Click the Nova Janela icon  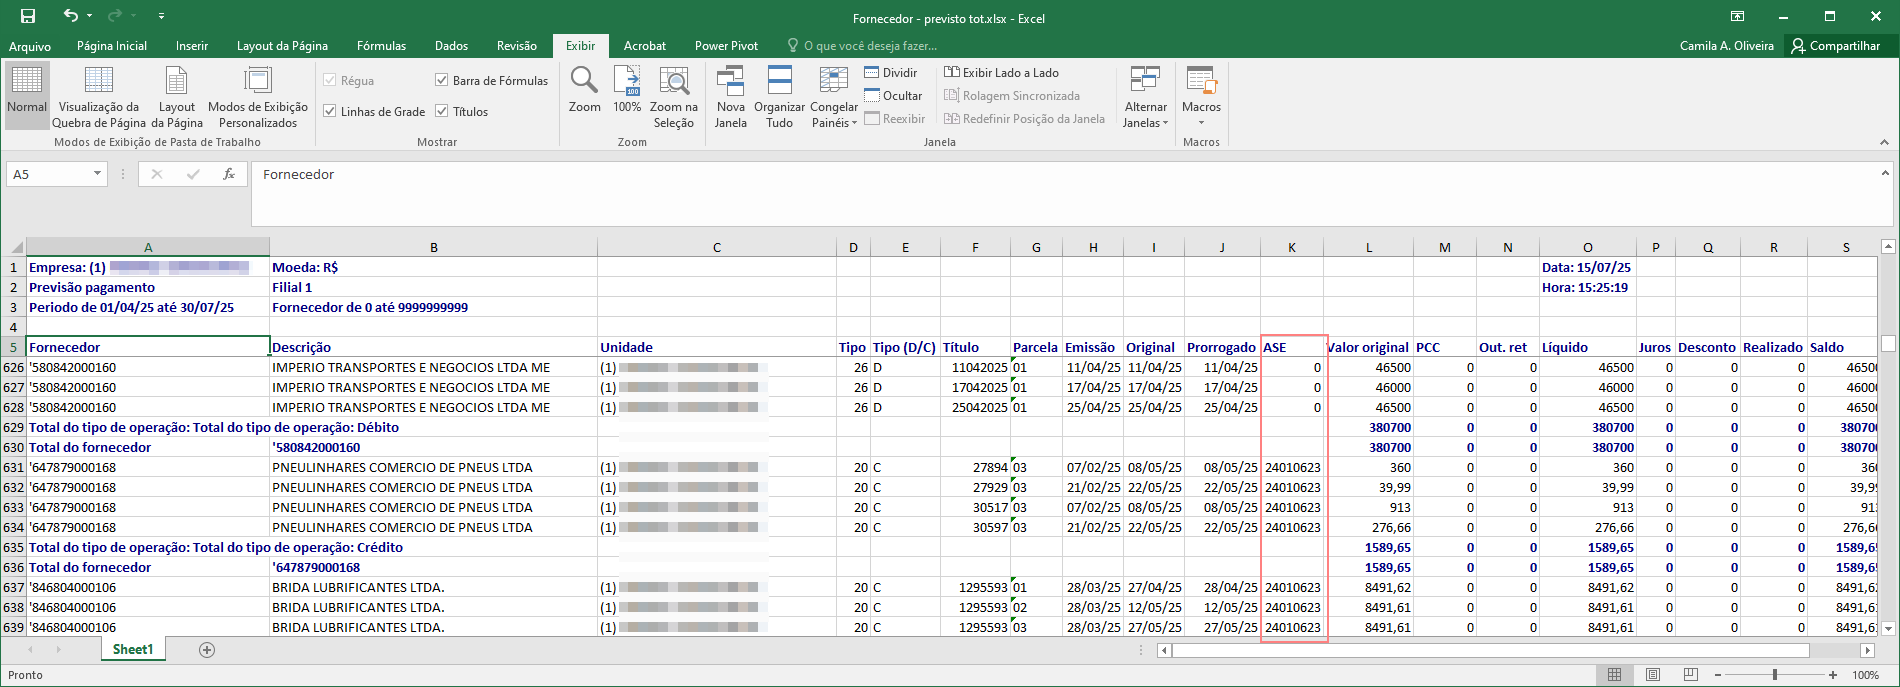[730, 80]
